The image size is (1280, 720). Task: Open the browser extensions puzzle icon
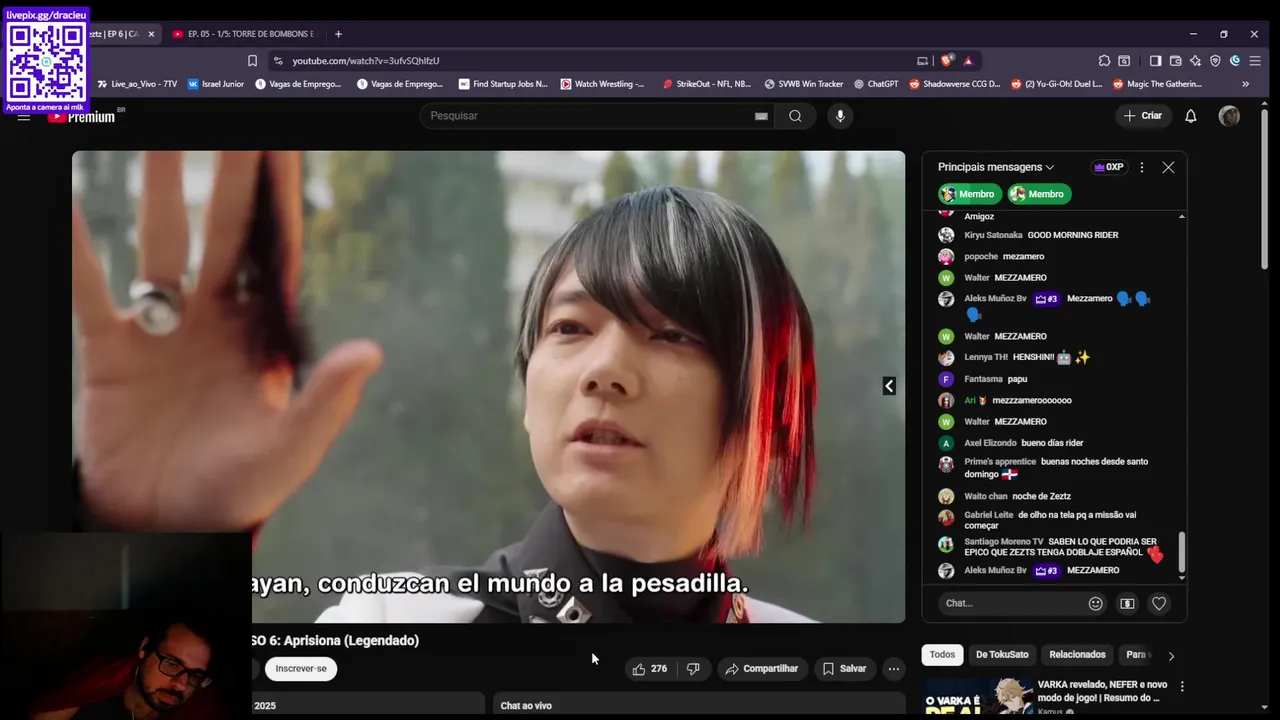point(1104,60)
